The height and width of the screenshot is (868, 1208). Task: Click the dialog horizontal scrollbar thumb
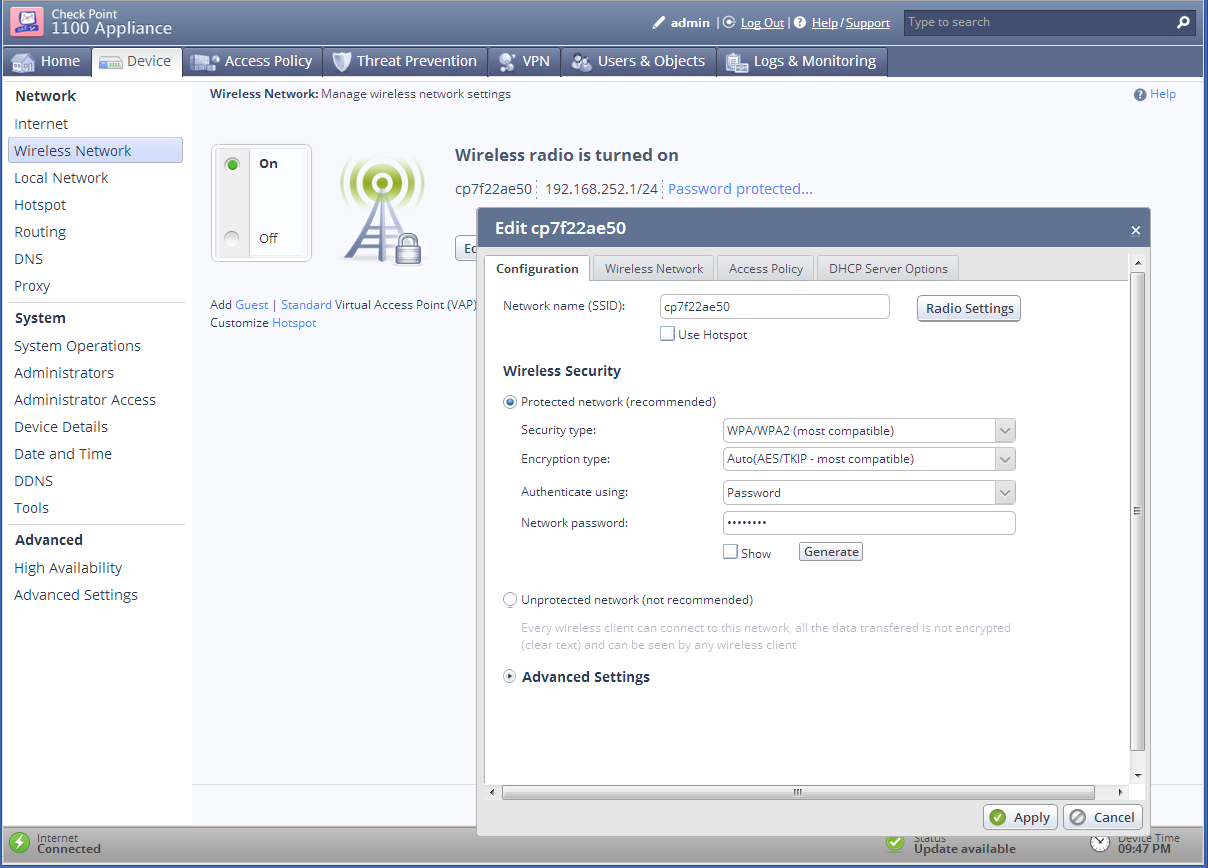coord(797,792)
